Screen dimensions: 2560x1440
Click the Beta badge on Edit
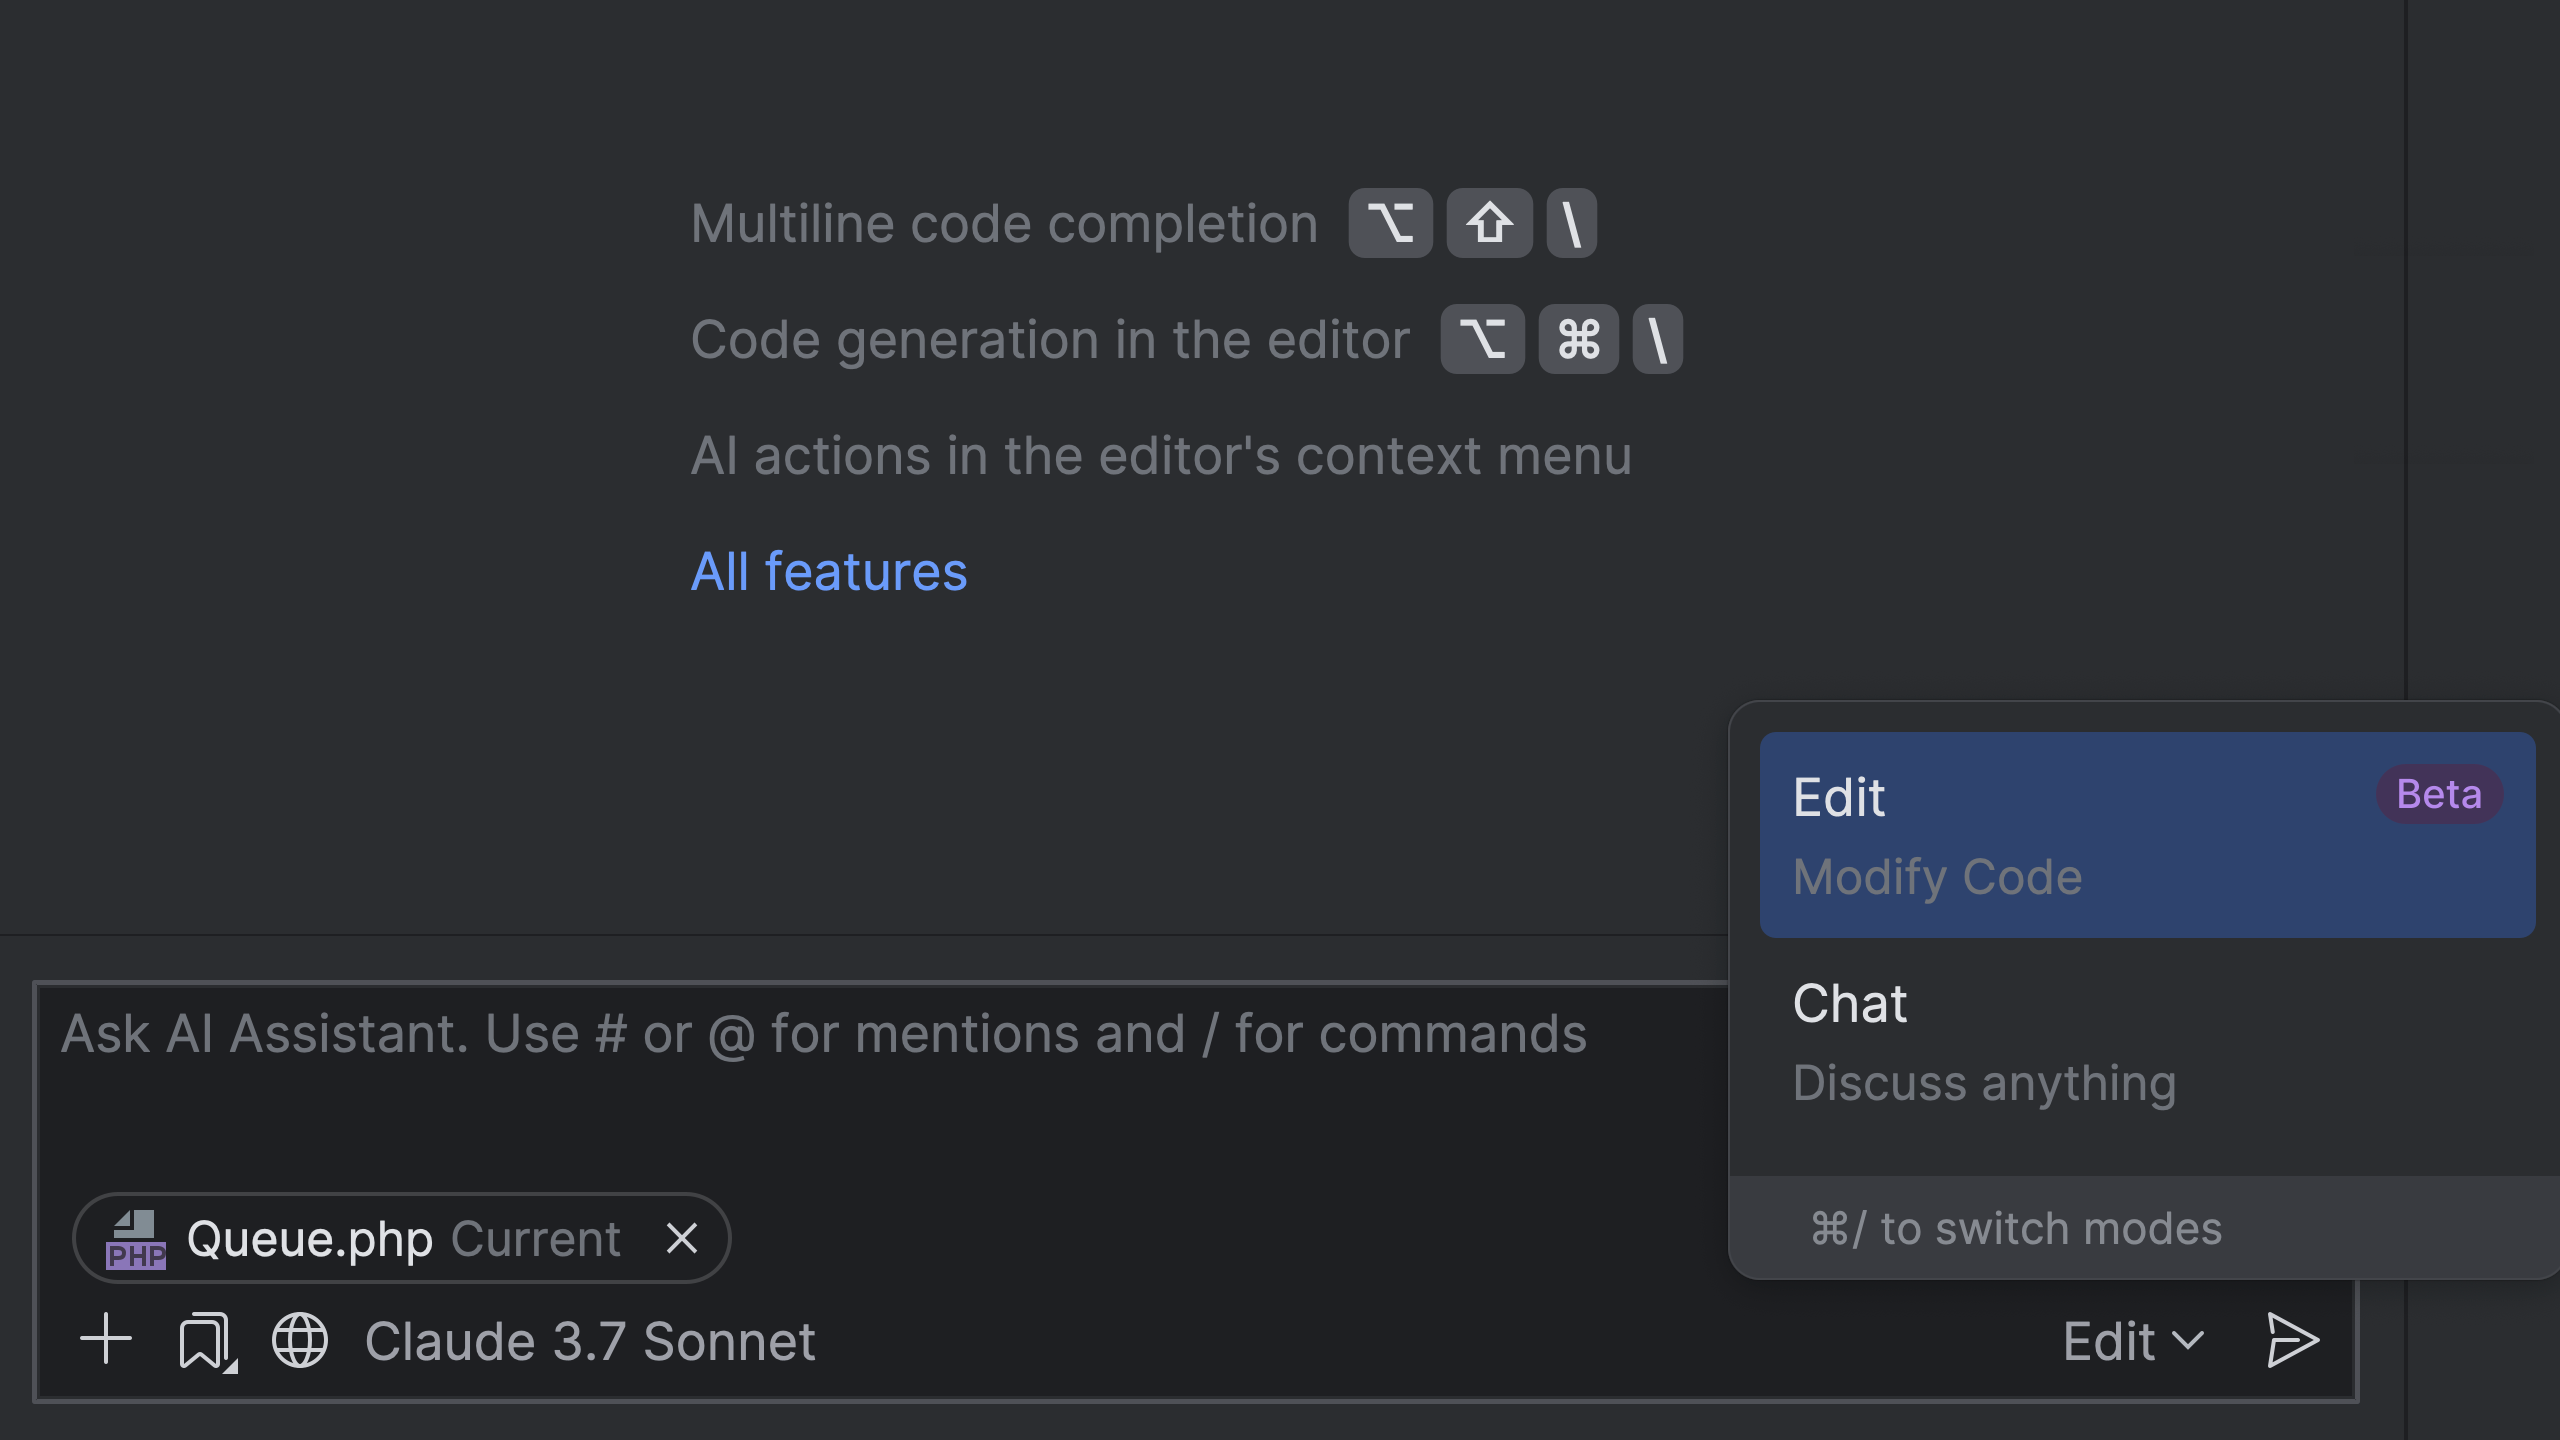point(2438,794)
